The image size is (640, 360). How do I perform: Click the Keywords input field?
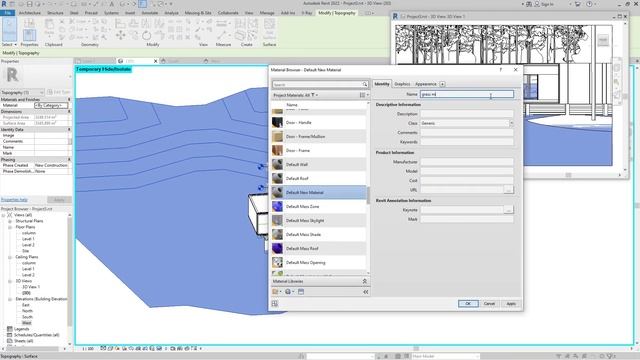coord(467,142)
